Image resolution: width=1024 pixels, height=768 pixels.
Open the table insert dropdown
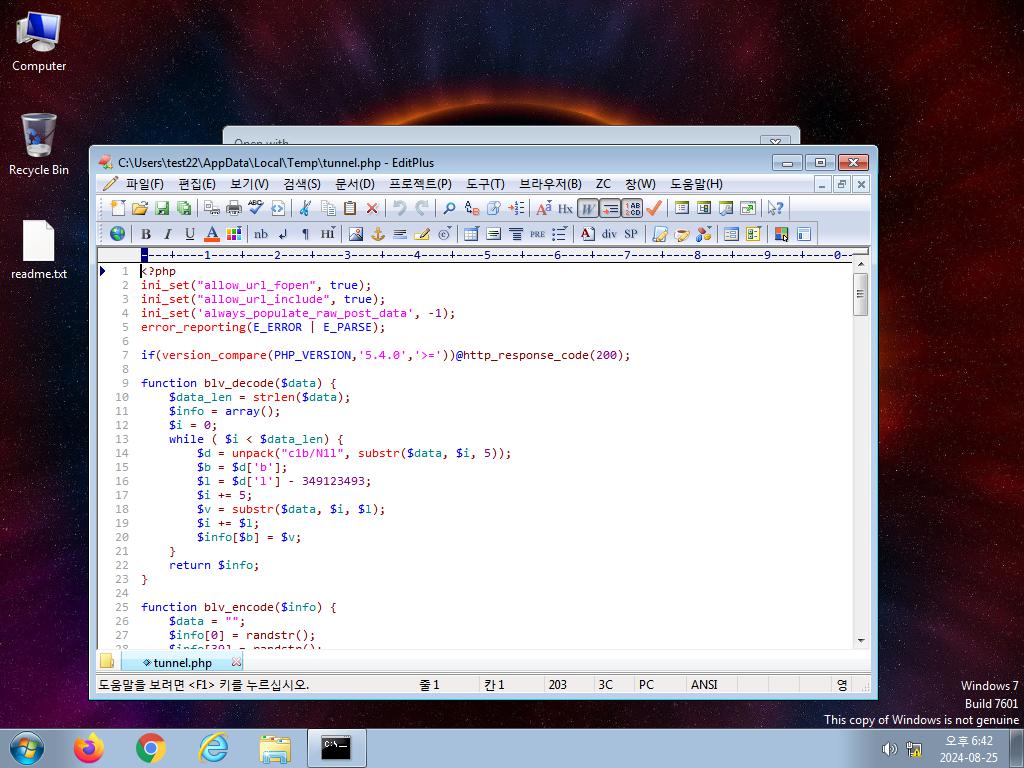pyautogui.click(x=472, y=233)
